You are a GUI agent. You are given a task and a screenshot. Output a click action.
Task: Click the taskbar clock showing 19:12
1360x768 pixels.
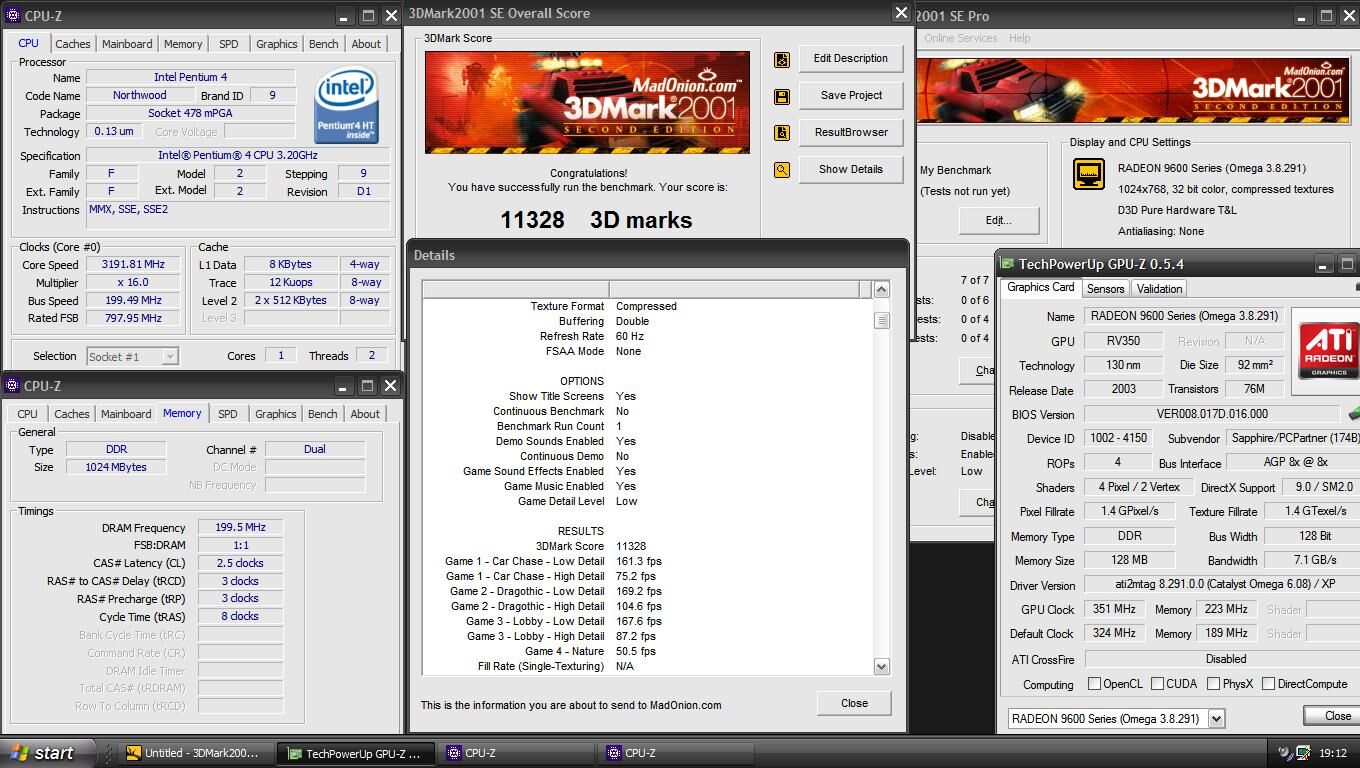tap(1333, 753)
